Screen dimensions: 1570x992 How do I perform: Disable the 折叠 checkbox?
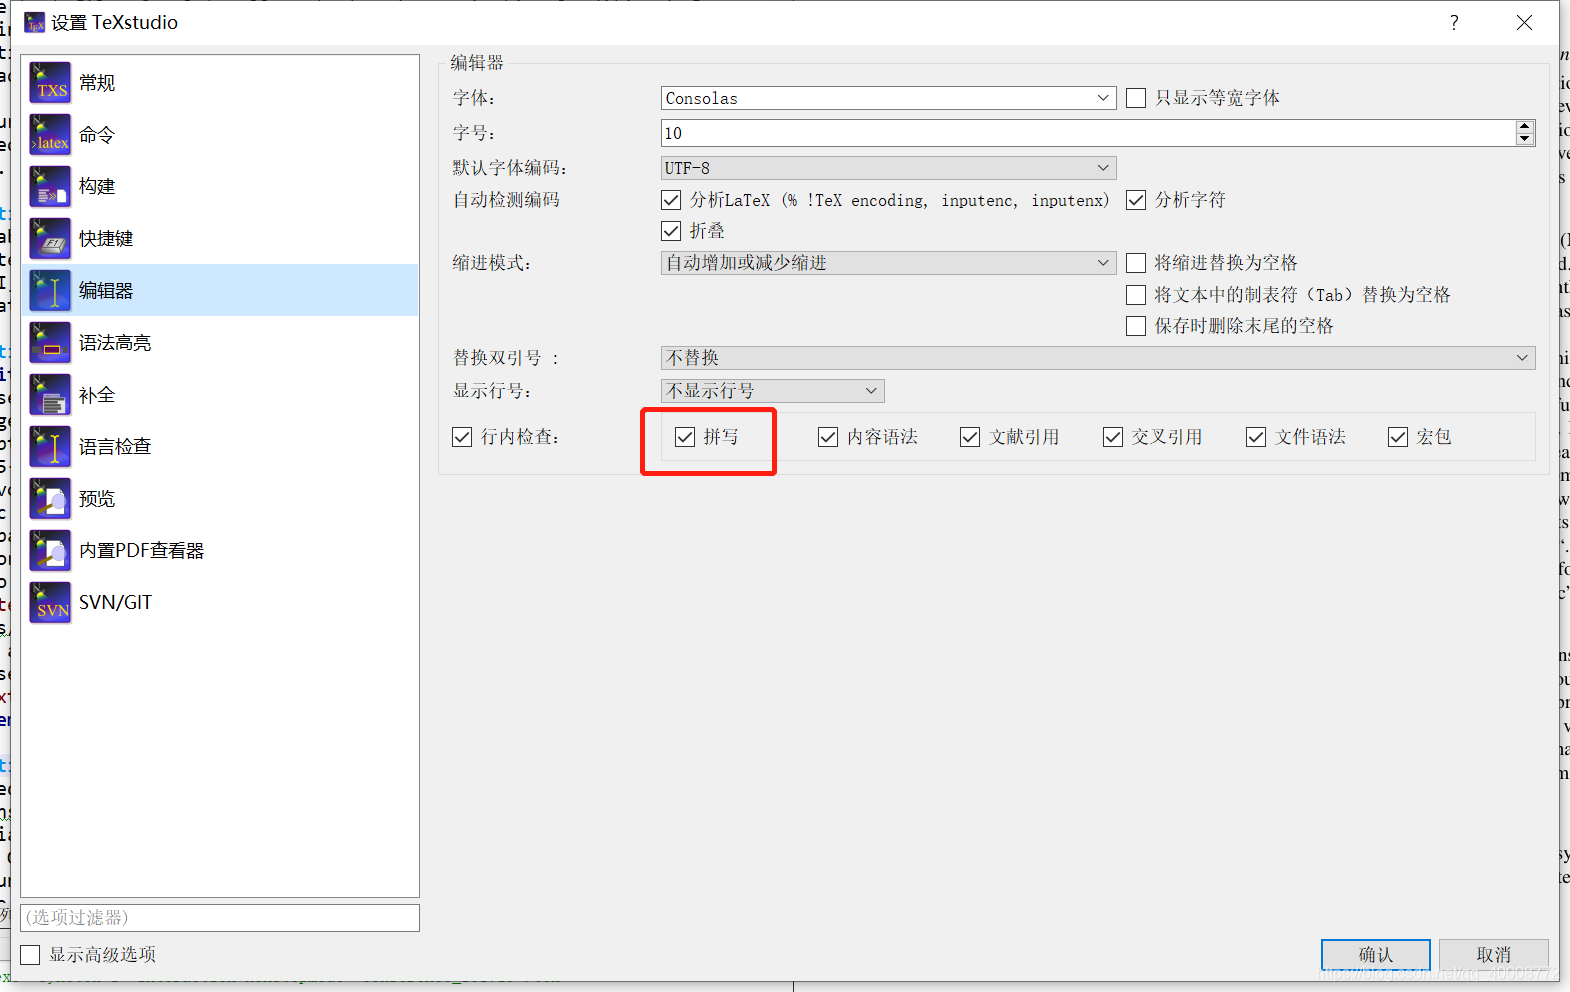pyautogui.click(x=671, y=231)
